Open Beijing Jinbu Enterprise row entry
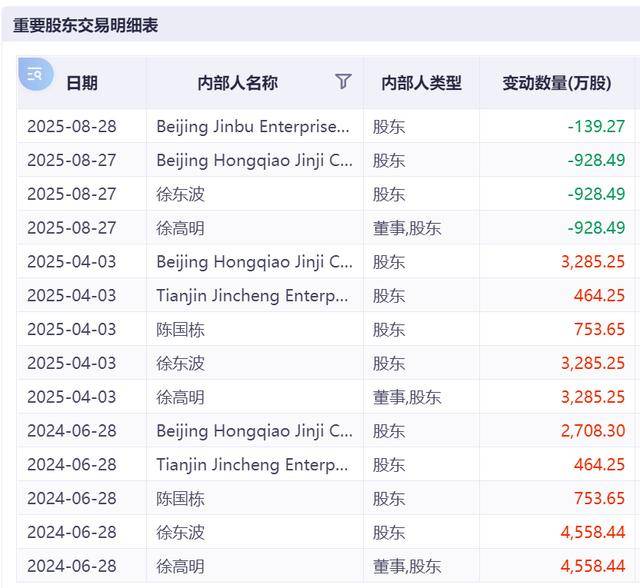 (253, 126)
